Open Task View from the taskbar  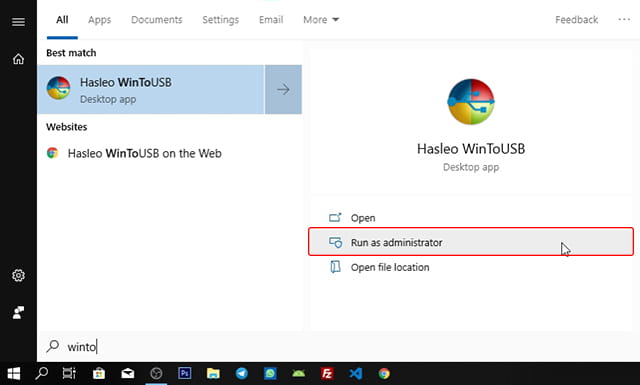click(69, 373)
